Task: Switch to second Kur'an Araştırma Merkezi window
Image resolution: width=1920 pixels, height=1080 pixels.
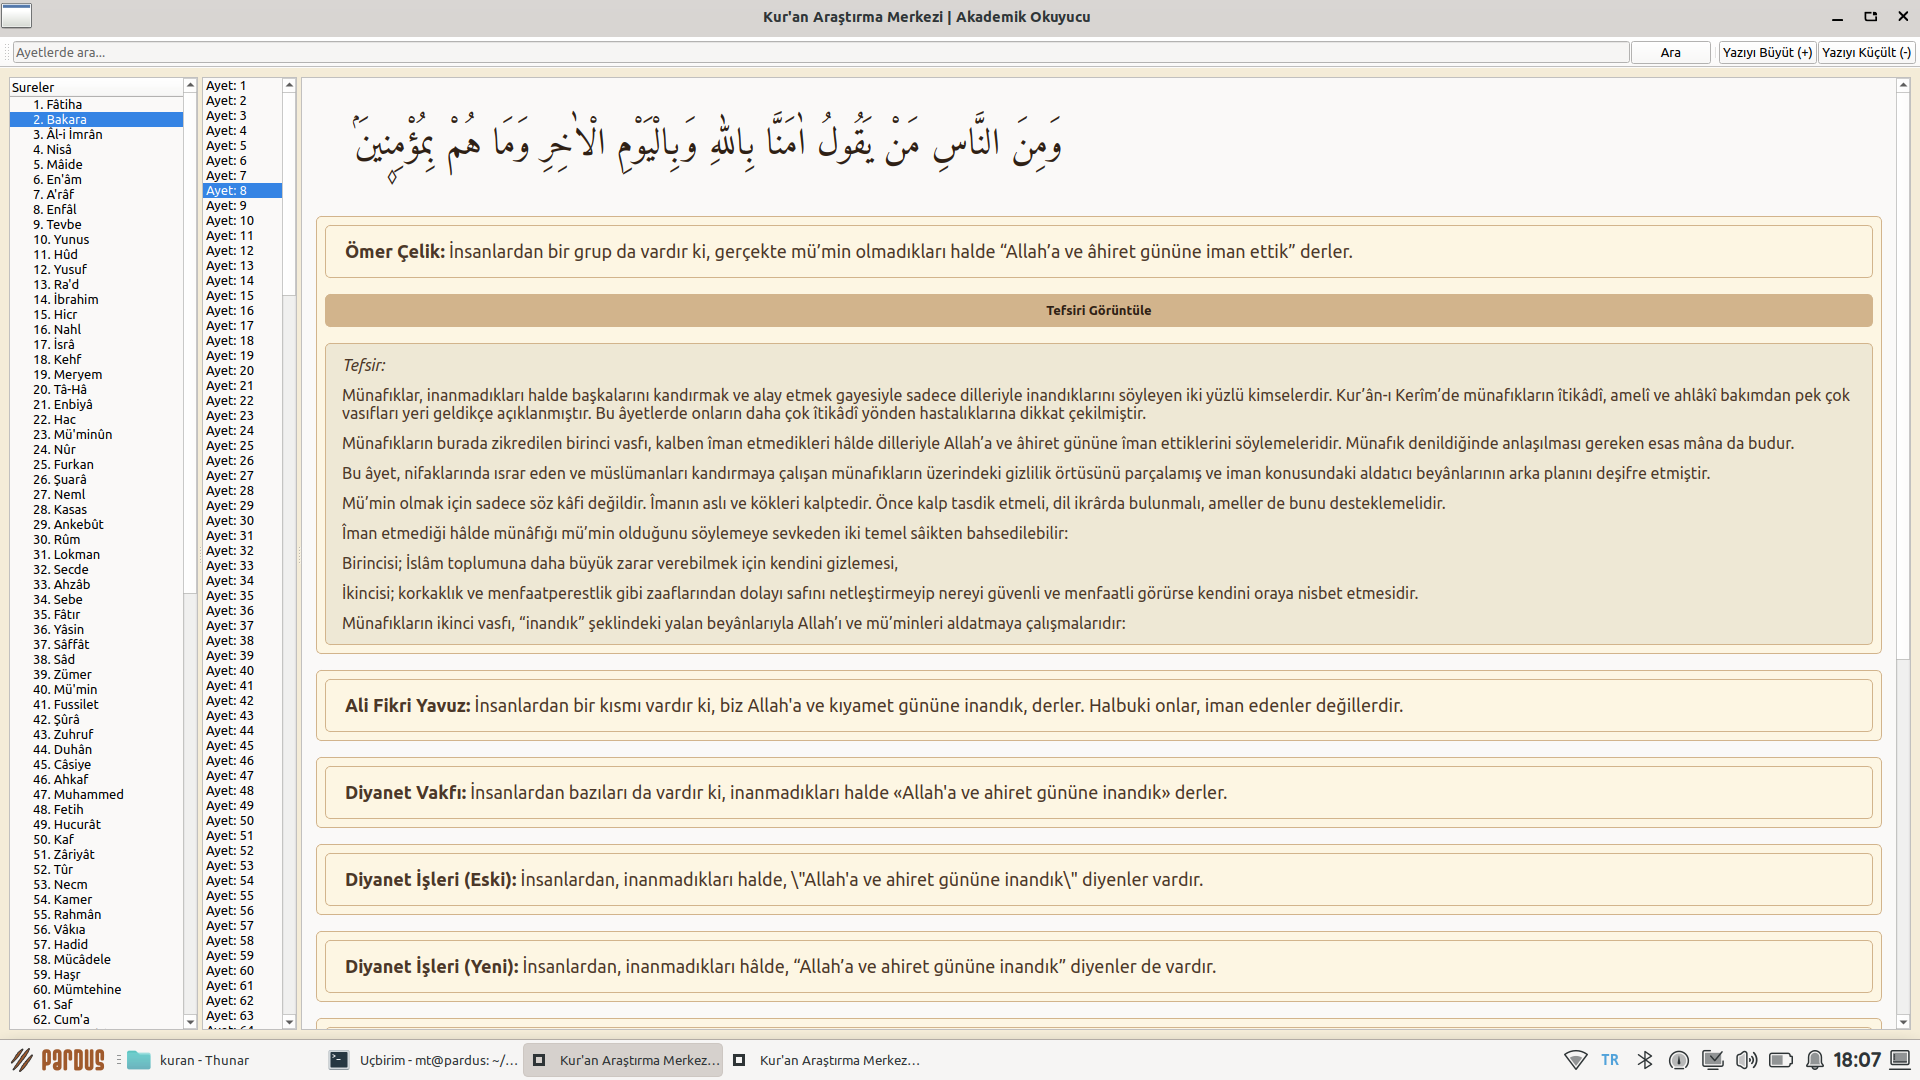Action: (x=828, y=1060)
